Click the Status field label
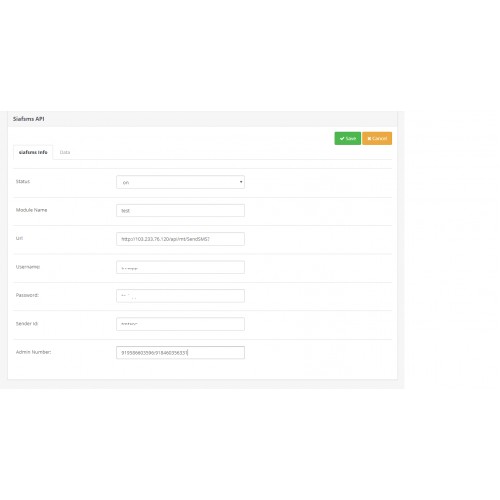The width and height of the screenshot is (500, 500). 23,181
